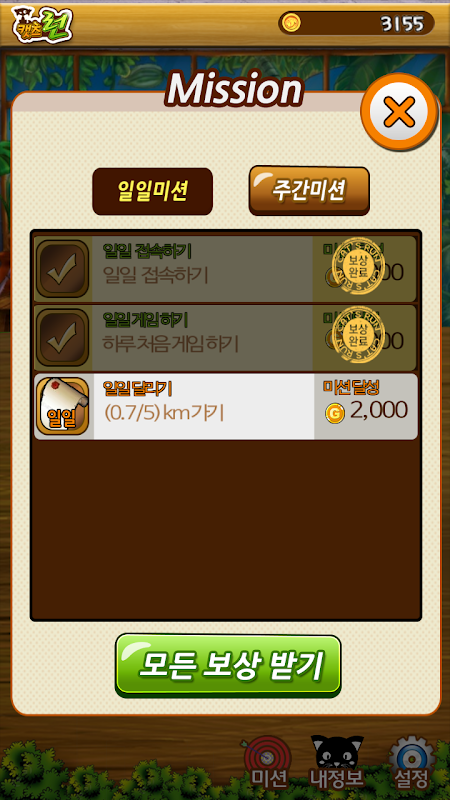
Task: Select the 일일미션 daily mission tab
Action: [153, 191]
